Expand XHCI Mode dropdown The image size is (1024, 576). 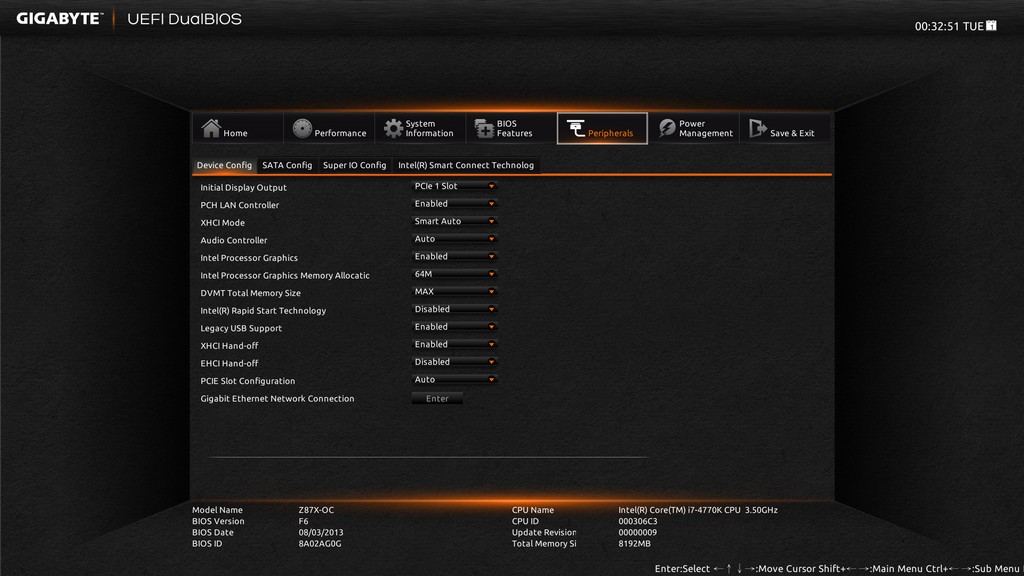coord(455,221)
